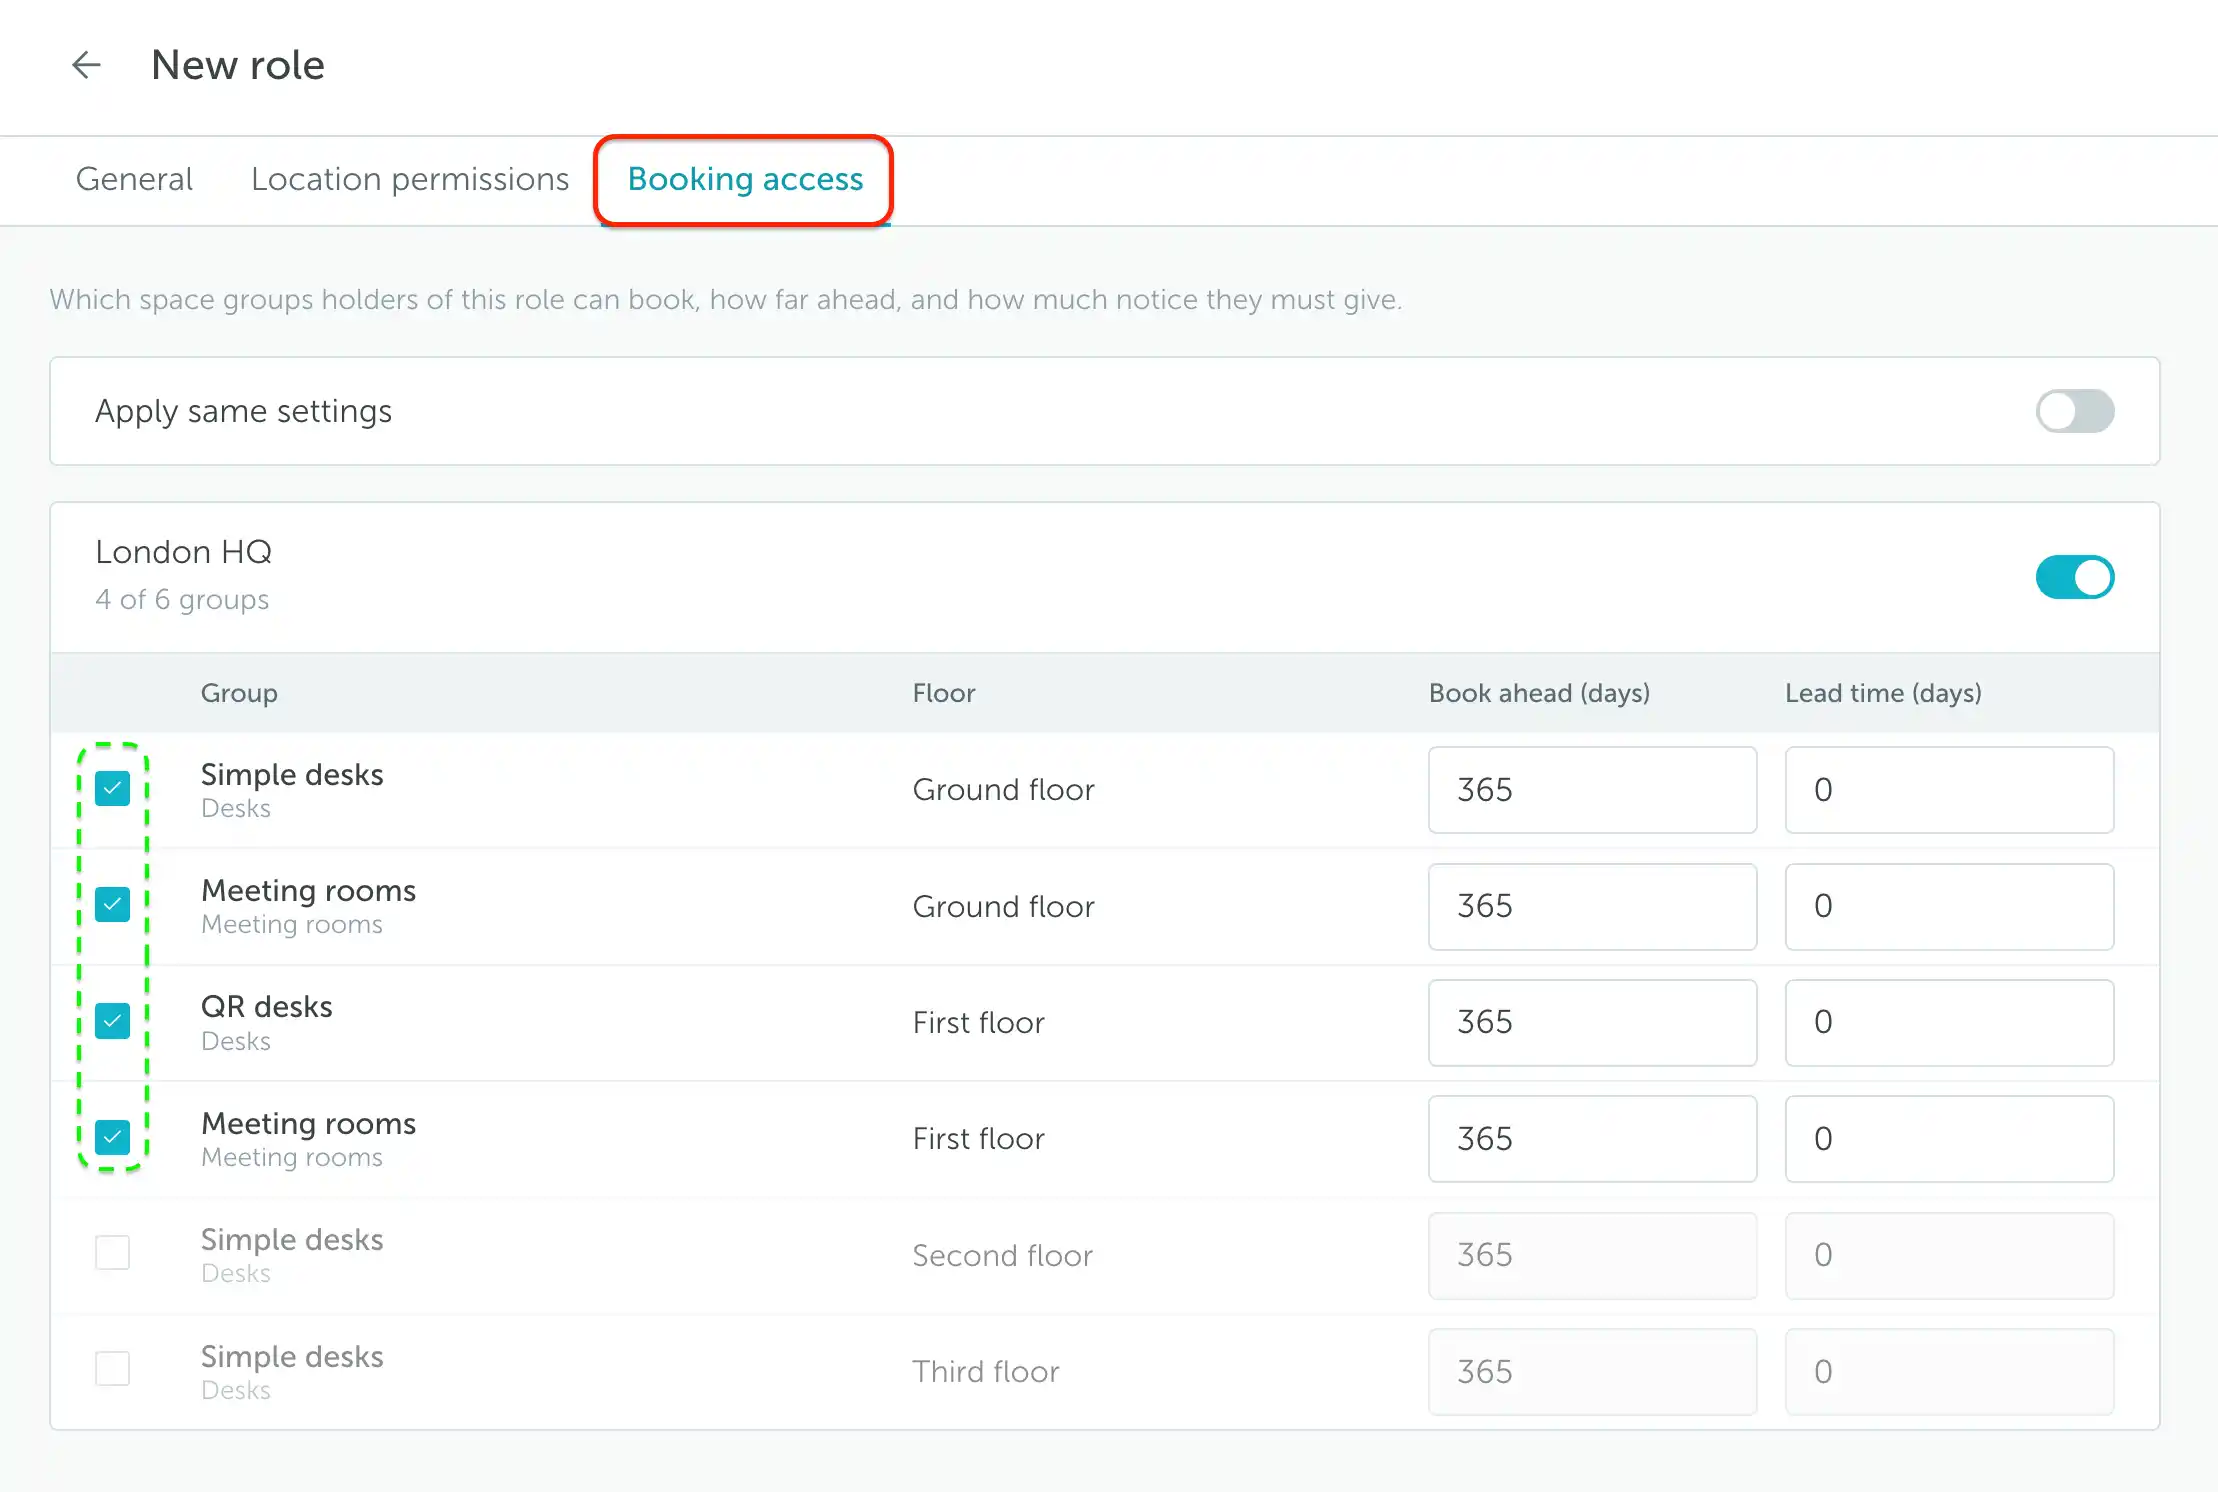The width and height of the screenshot is (2218, 1492).
Task: Turn off the London HQ toggle
Action: click(x=2075, y=577)
